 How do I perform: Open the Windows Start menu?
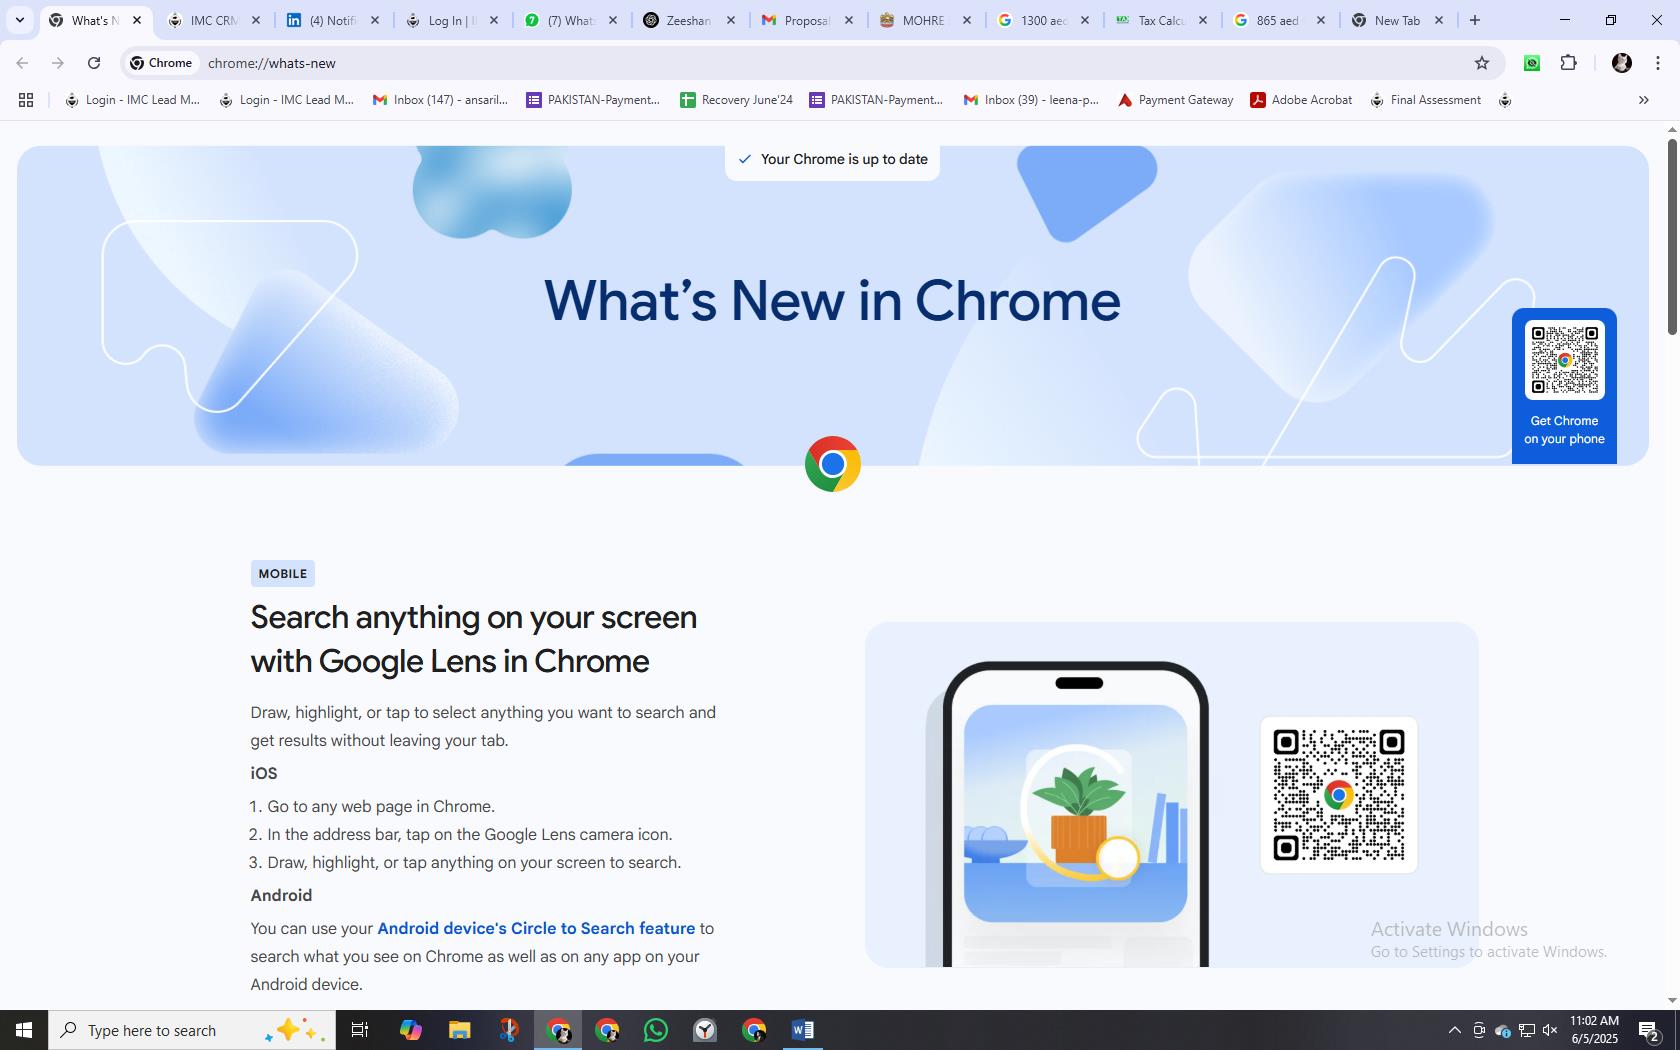(x=24, y=1030)
